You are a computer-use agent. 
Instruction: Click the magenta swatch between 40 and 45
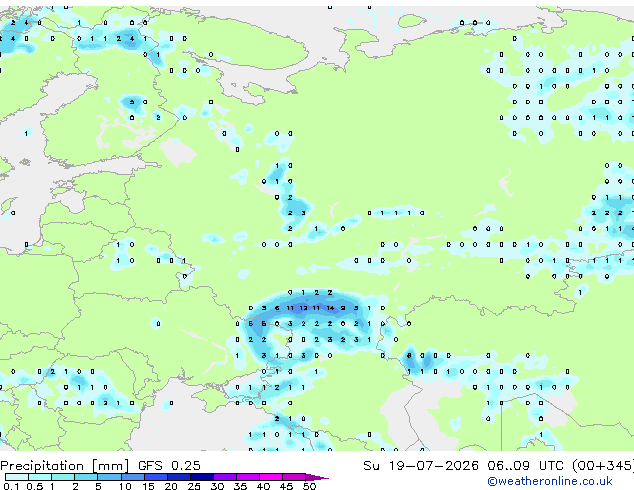271,477
